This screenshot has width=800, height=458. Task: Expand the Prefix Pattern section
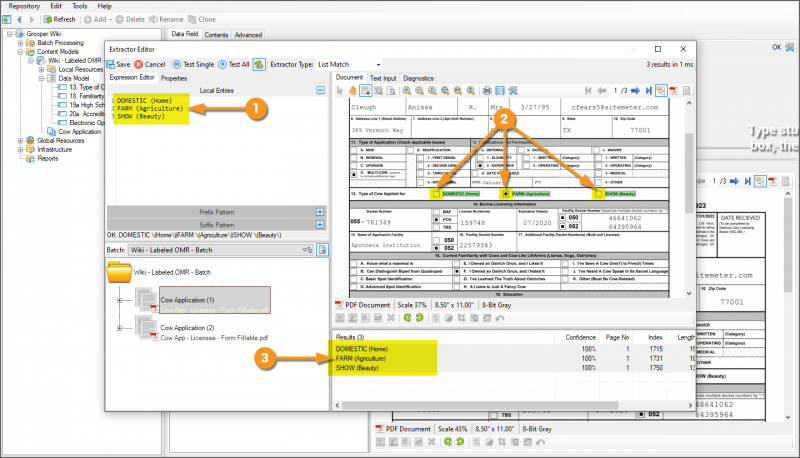click(x=320, y=212)
